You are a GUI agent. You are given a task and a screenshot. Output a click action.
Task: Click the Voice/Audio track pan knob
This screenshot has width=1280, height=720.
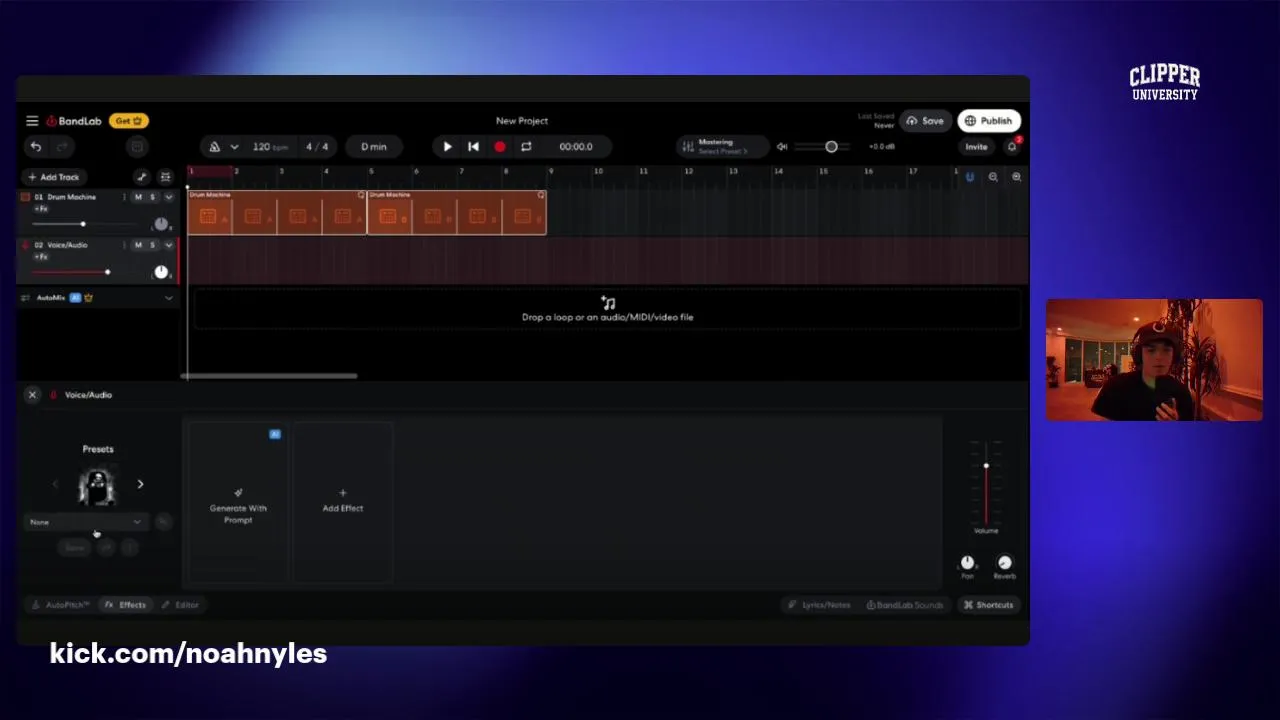pyautogui.click(x=161, y=272)
